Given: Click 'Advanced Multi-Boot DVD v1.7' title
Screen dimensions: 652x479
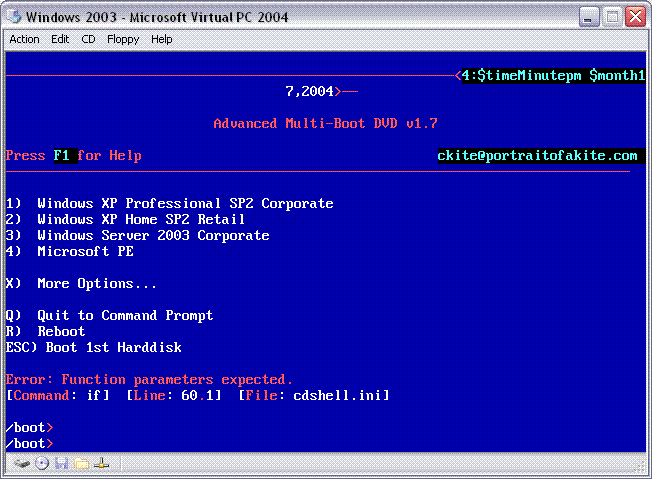Looking at the screenshot, I should click(x=326, y=123).
